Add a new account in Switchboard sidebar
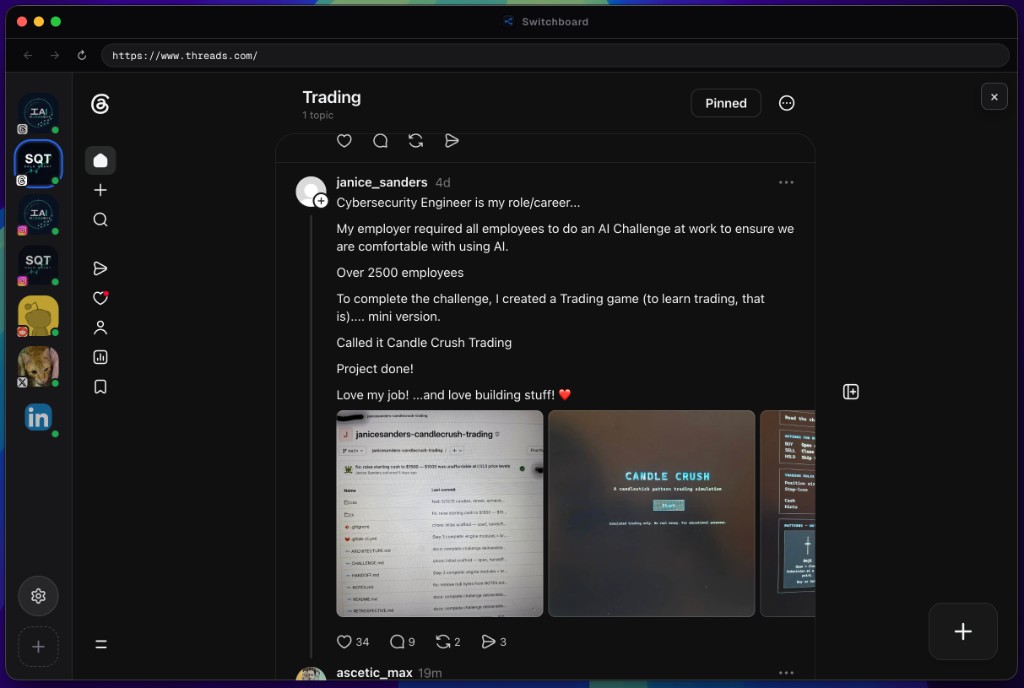Viewport: 1024px width, 688px height. [x=38, y=647]
